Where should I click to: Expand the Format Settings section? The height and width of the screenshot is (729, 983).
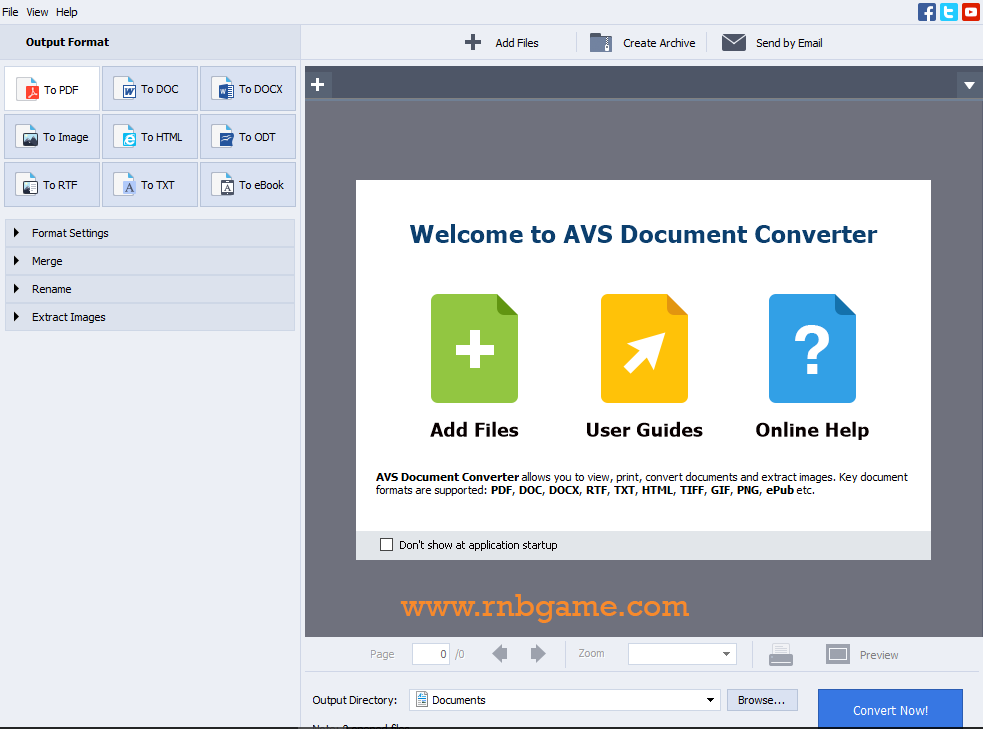pos(150,233)
